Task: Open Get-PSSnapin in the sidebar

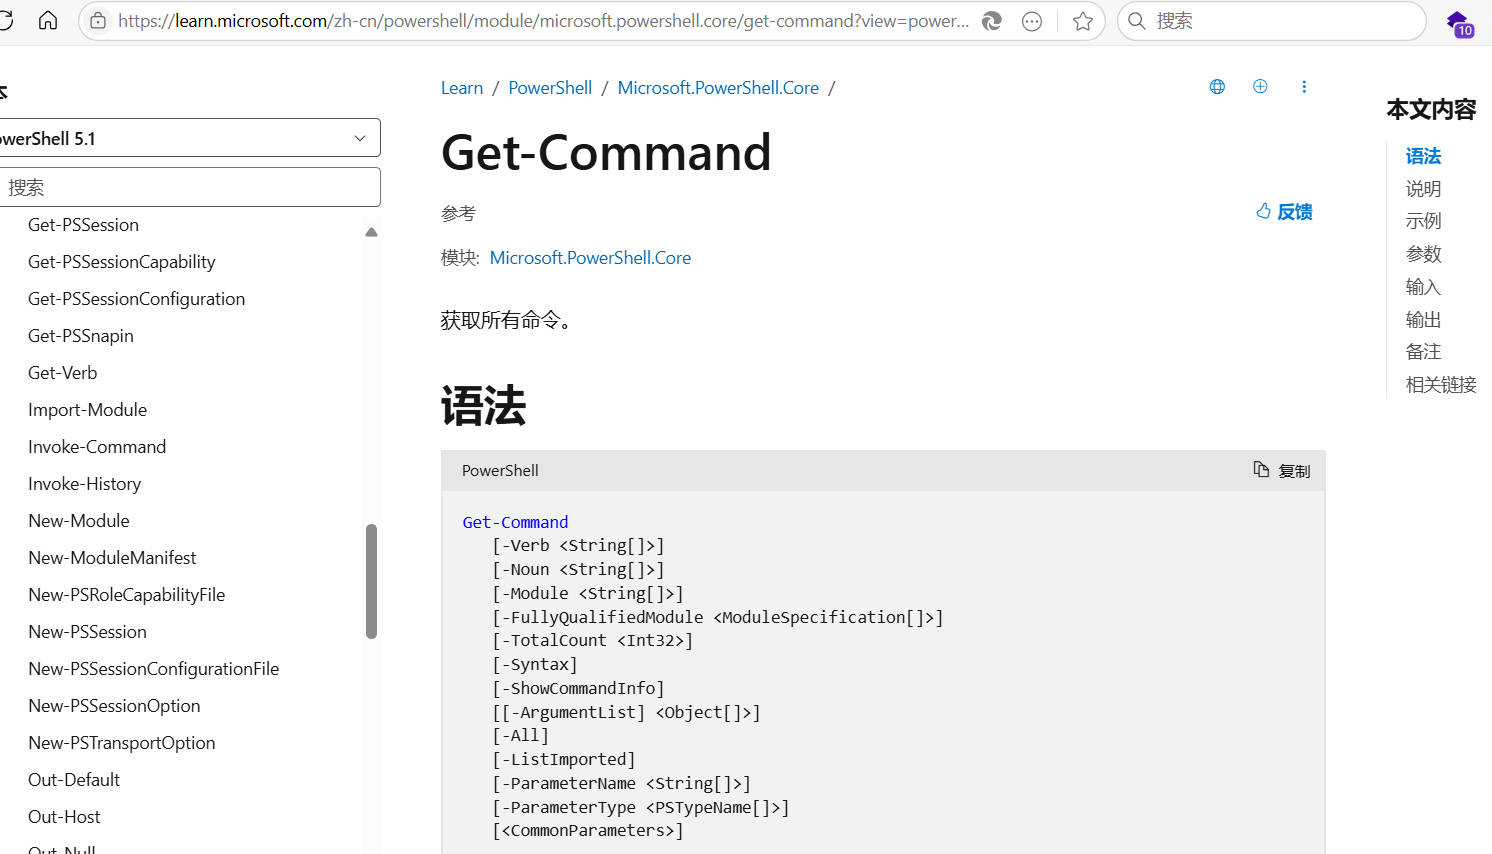Action: point(81,336)
